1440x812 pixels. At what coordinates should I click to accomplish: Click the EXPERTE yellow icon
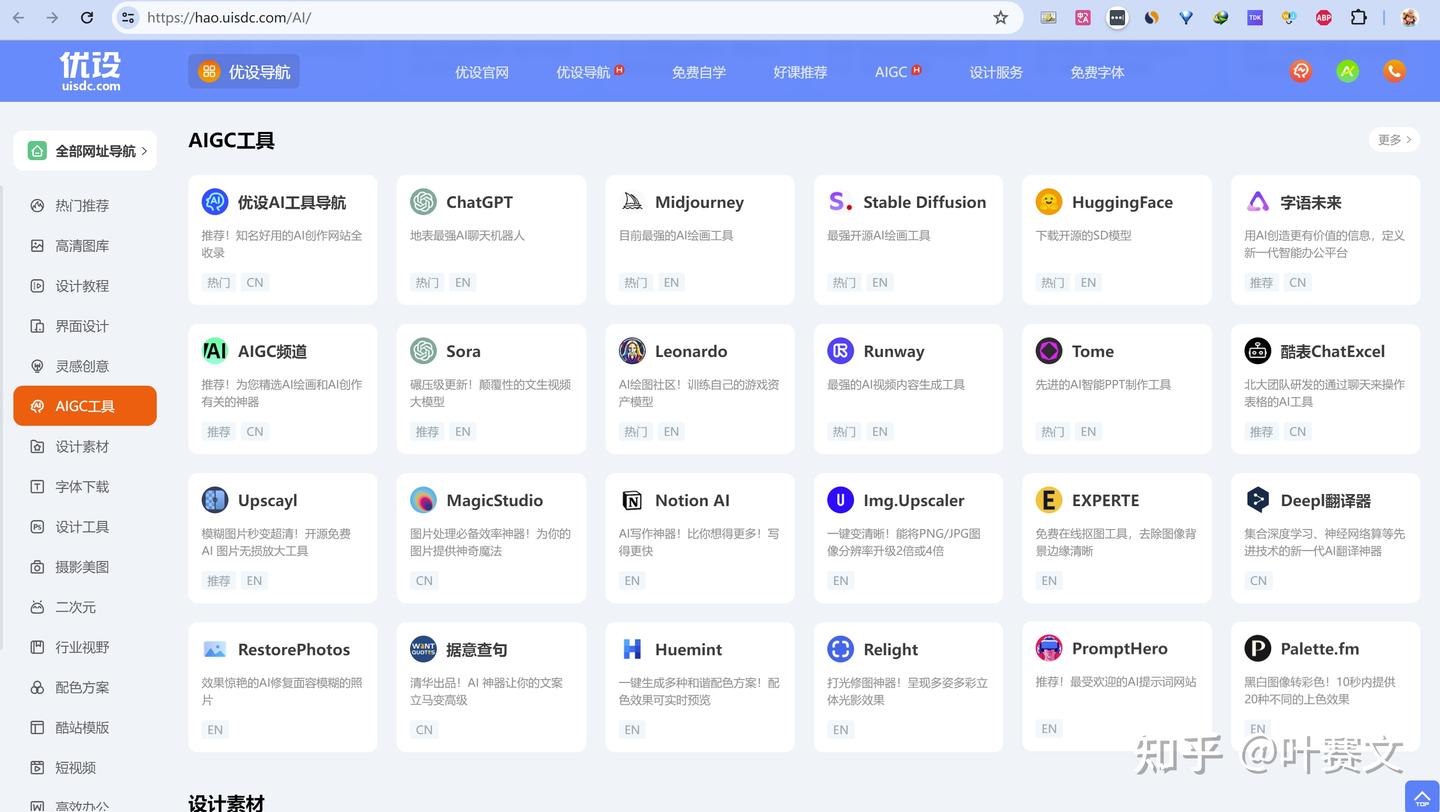point(1049,500)
